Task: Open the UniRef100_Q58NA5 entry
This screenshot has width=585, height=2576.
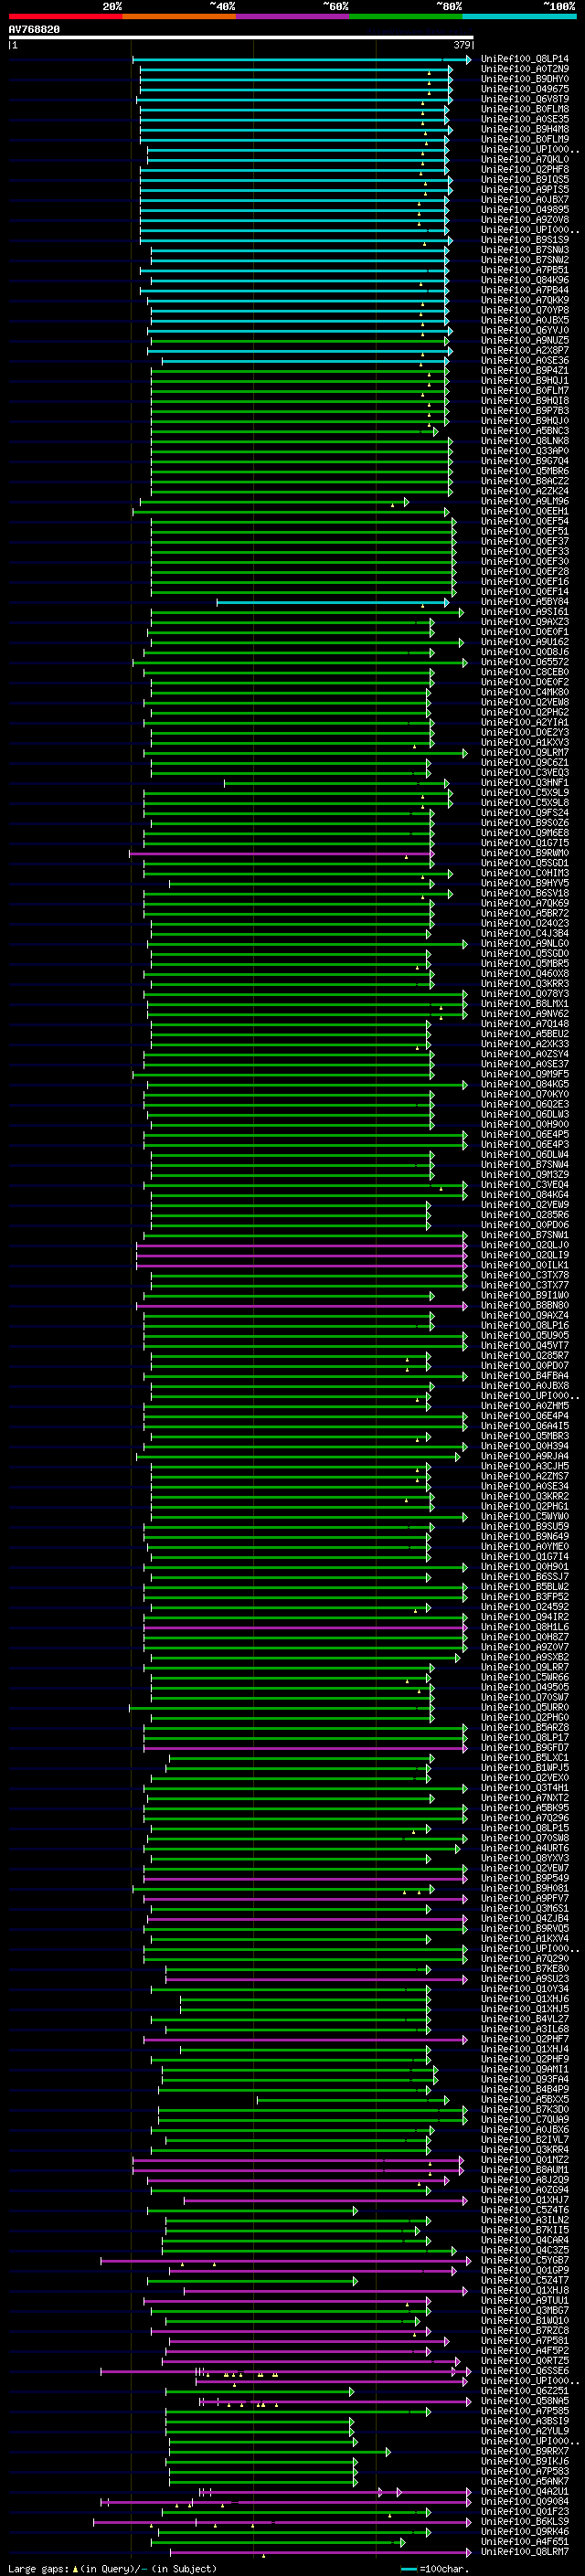Action: pos(525,2401)
